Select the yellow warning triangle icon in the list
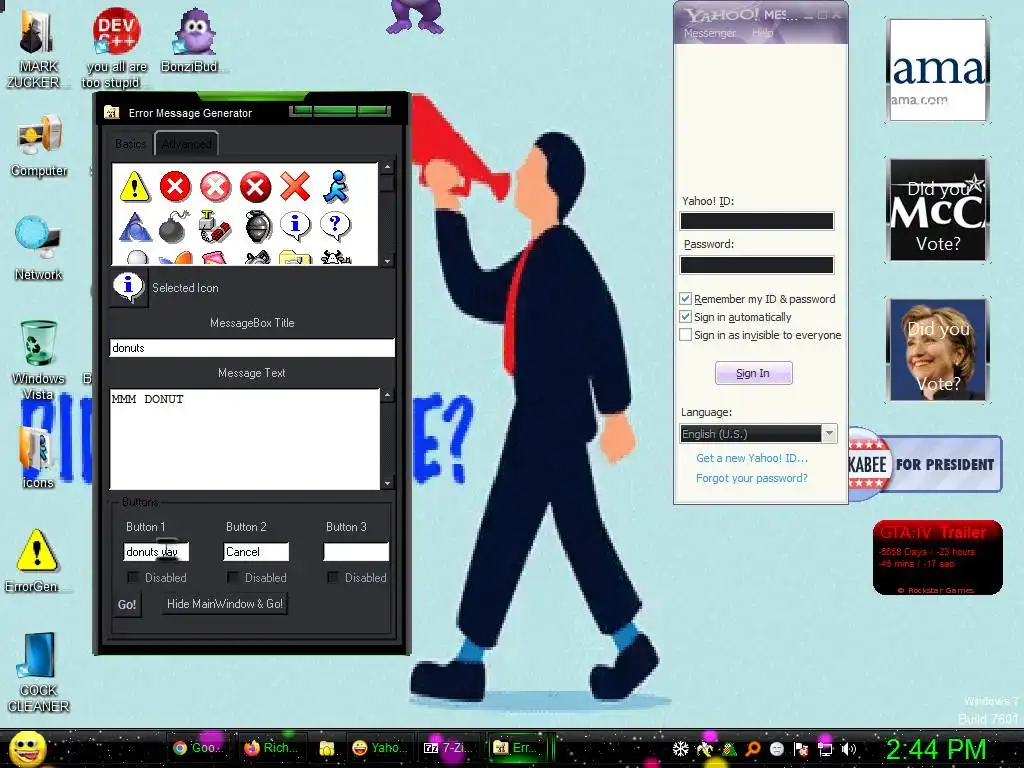The width and height of the screenshot is (1024, 768). click(x=135, y=187)
